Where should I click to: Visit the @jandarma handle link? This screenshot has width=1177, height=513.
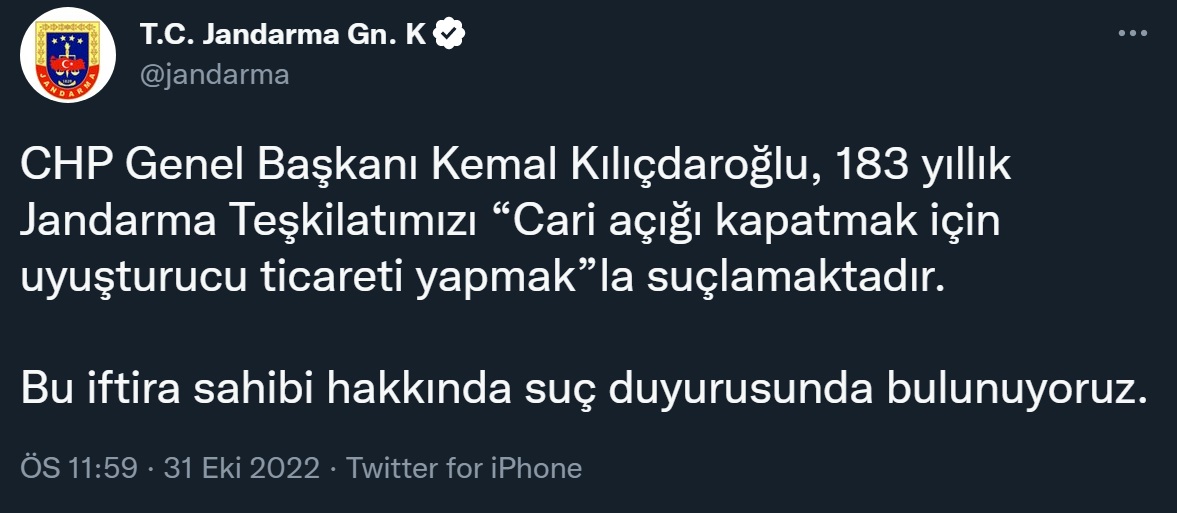(x=215, y=75)
